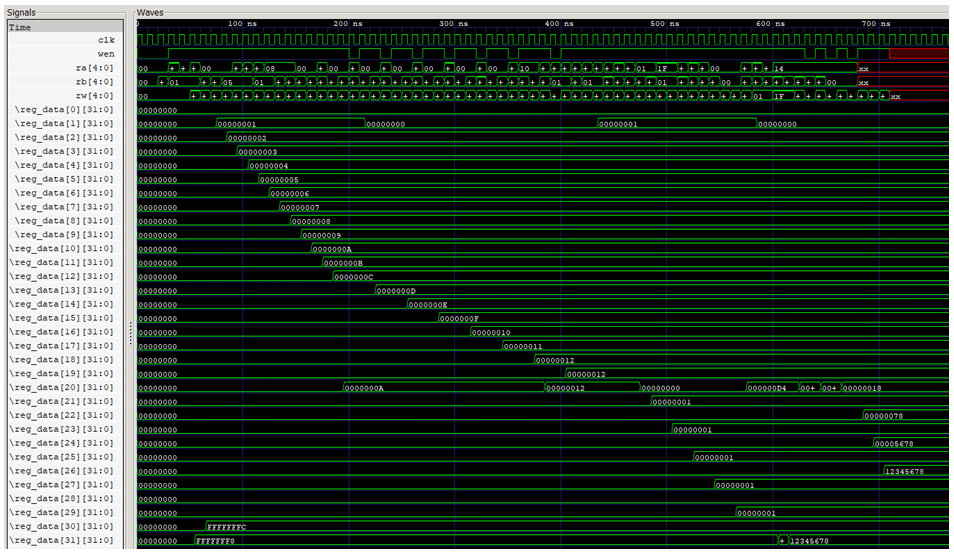Click the FFFFFFFC value on reg_data[30] waveform
This screenshot has height=553, width=954.
(x=227, y=527)
